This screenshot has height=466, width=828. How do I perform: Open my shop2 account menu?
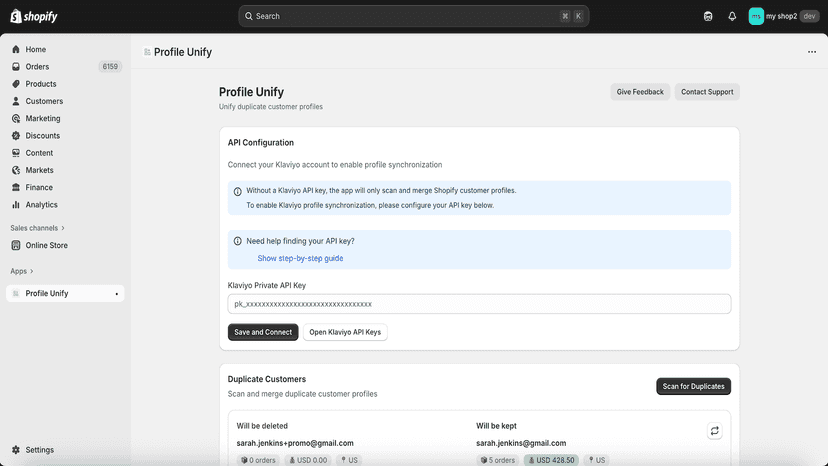[784, 16]
